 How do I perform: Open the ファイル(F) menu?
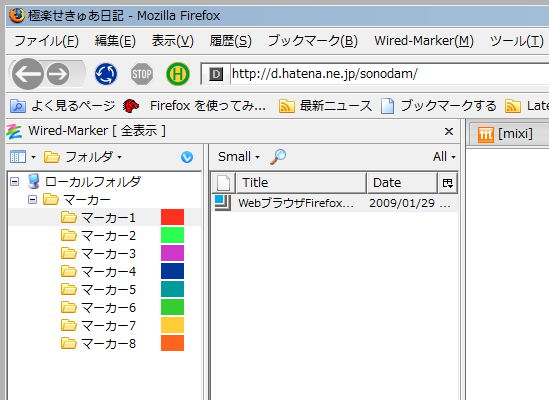(x=46, y=41)
